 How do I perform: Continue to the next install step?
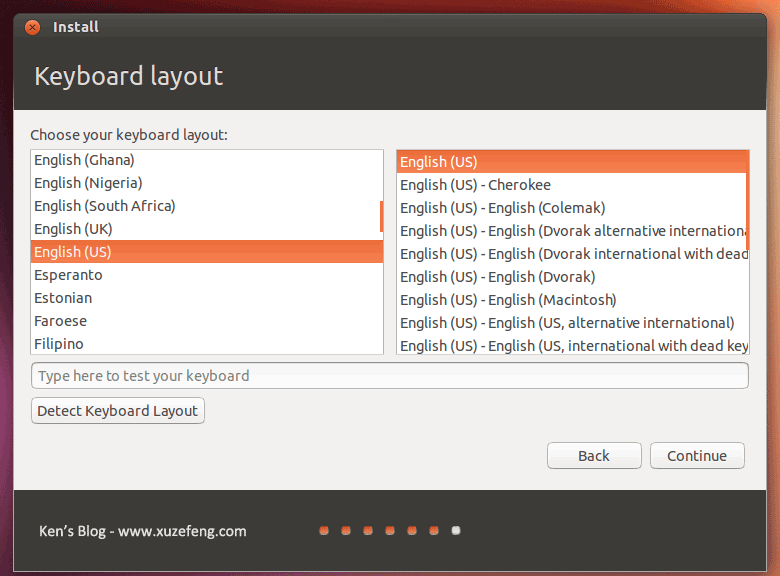click(x=697, y=456)
